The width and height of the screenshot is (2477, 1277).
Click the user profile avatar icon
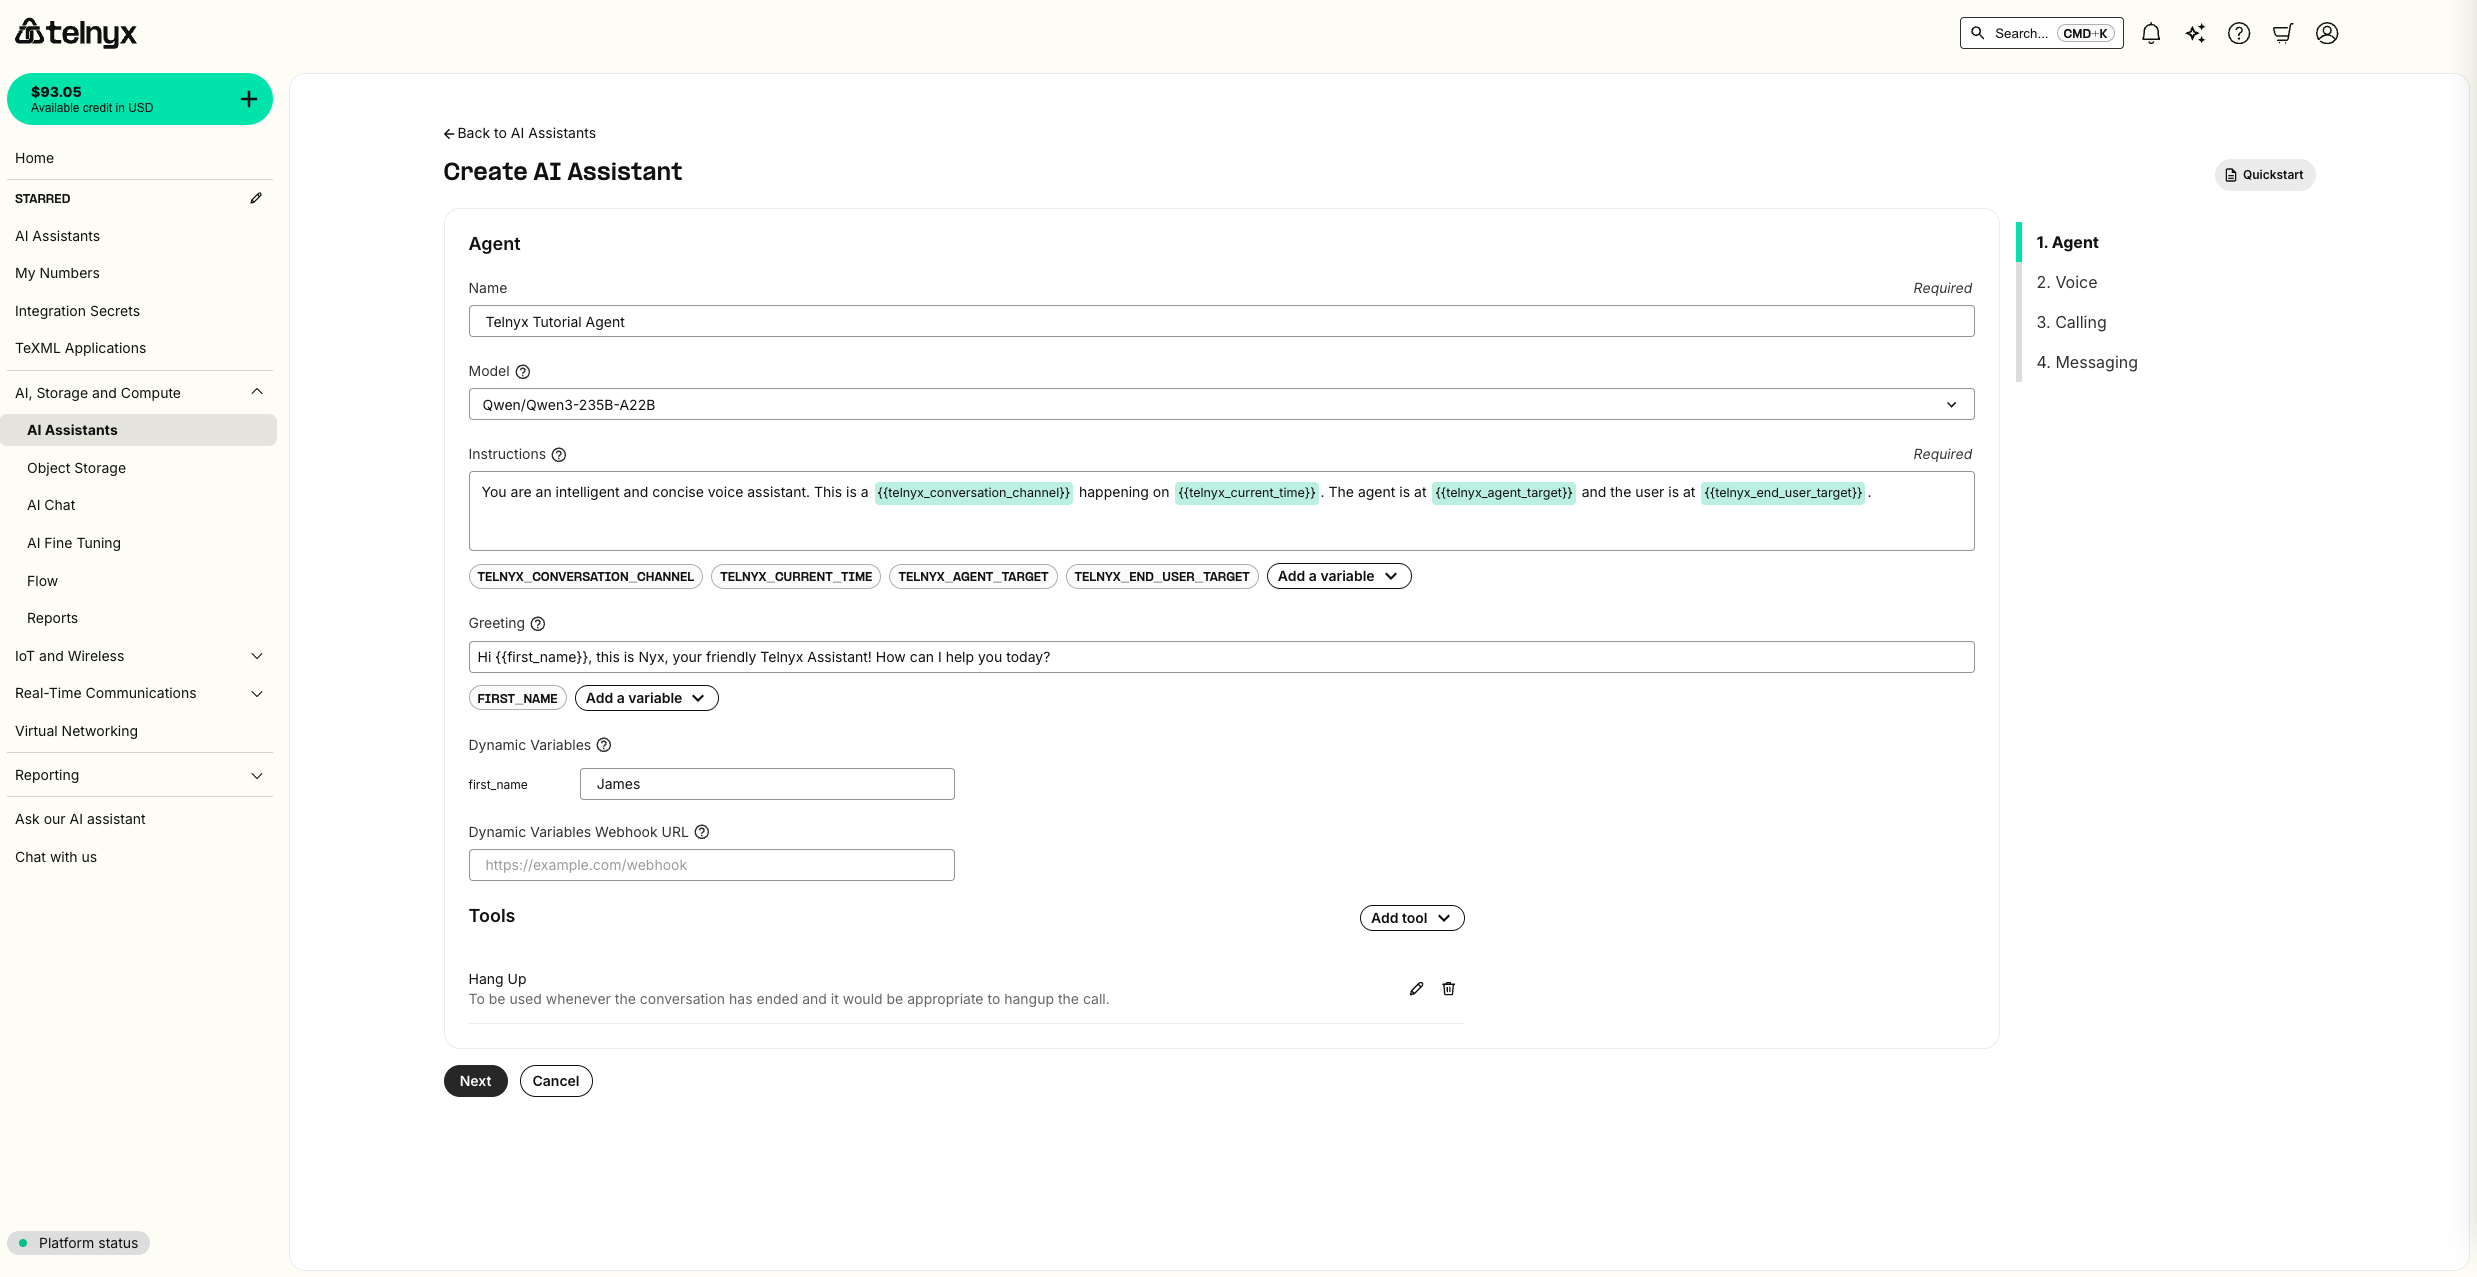point(2327,33)
